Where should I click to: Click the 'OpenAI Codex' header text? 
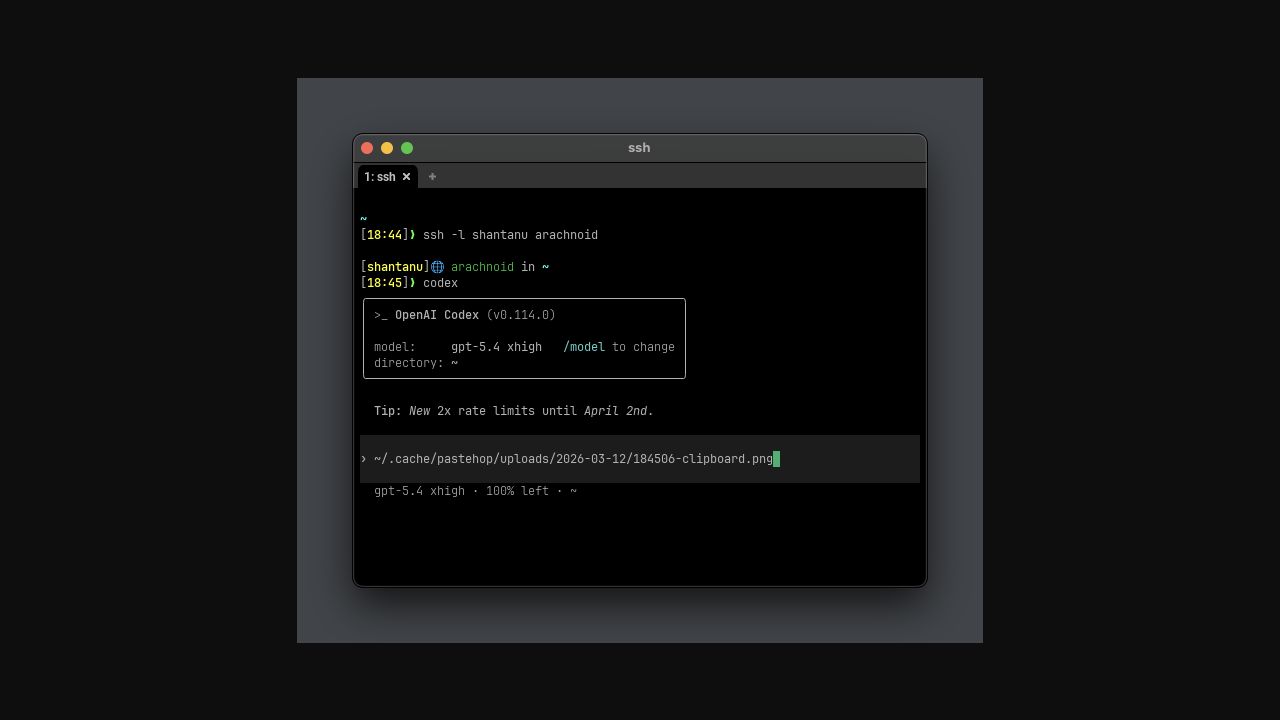click(437, 315)
